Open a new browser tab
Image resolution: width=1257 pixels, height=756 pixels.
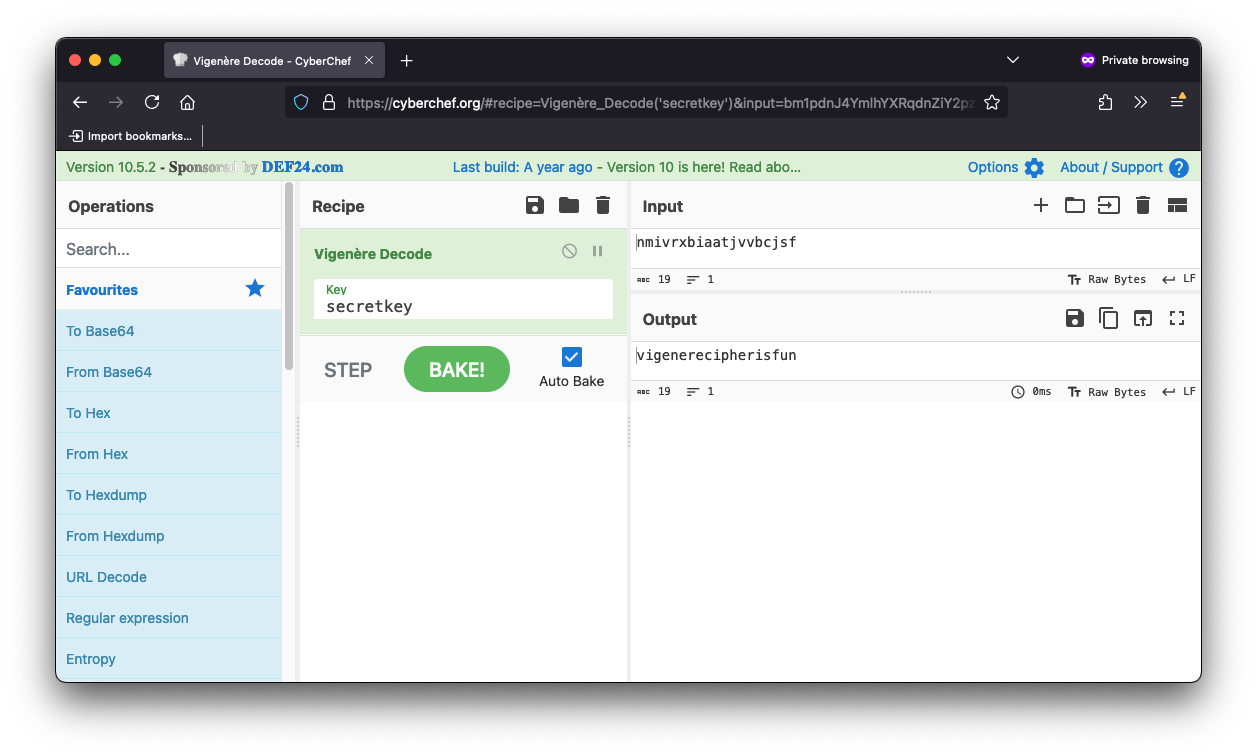(406, 60)
